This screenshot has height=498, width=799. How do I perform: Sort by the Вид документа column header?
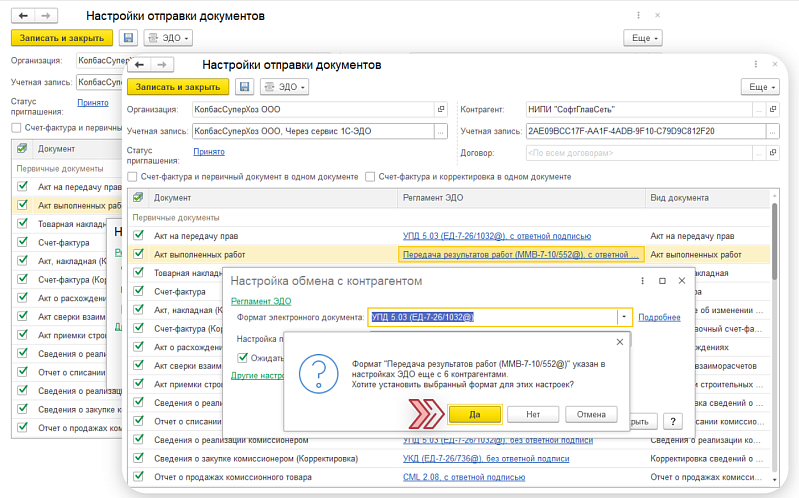(x=707, y=198)
